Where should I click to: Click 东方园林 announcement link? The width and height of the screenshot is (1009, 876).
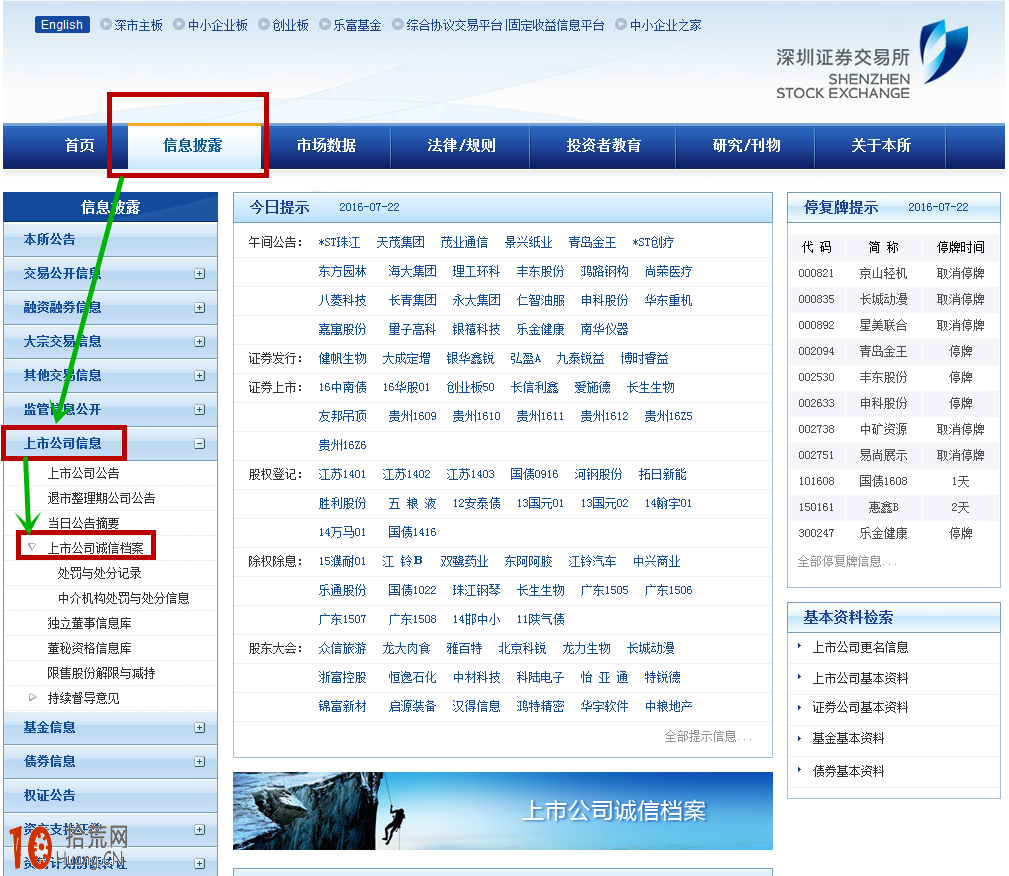[x=342, y=272]
